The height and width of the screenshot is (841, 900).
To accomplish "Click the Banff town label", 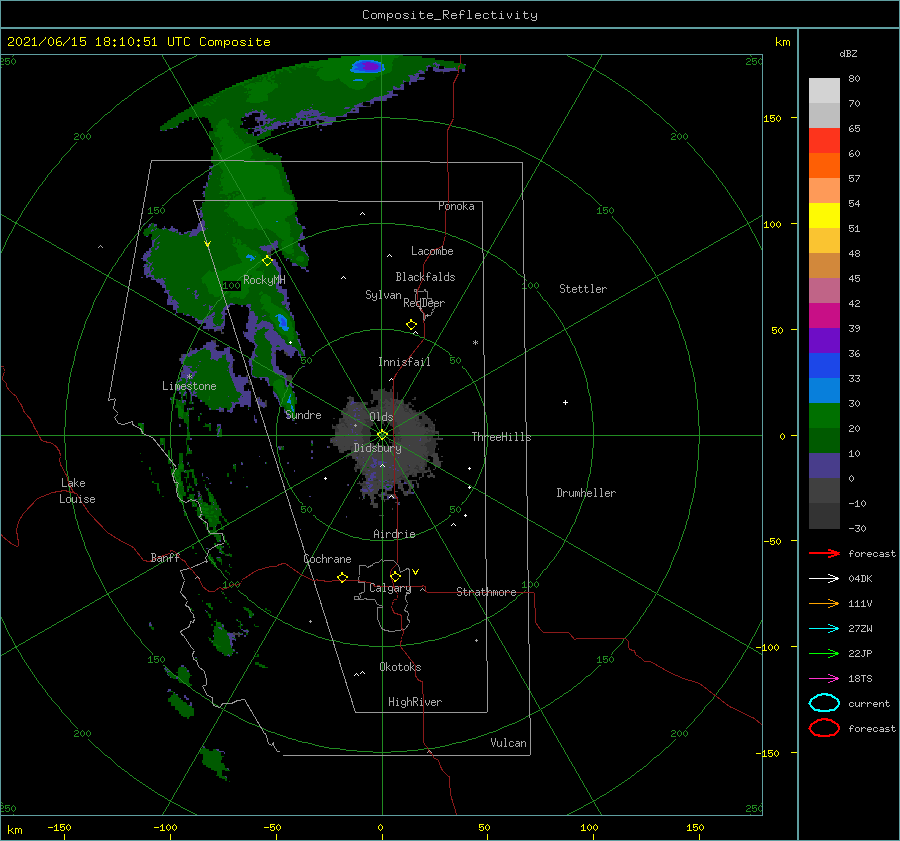I will (x=165, y=558).
